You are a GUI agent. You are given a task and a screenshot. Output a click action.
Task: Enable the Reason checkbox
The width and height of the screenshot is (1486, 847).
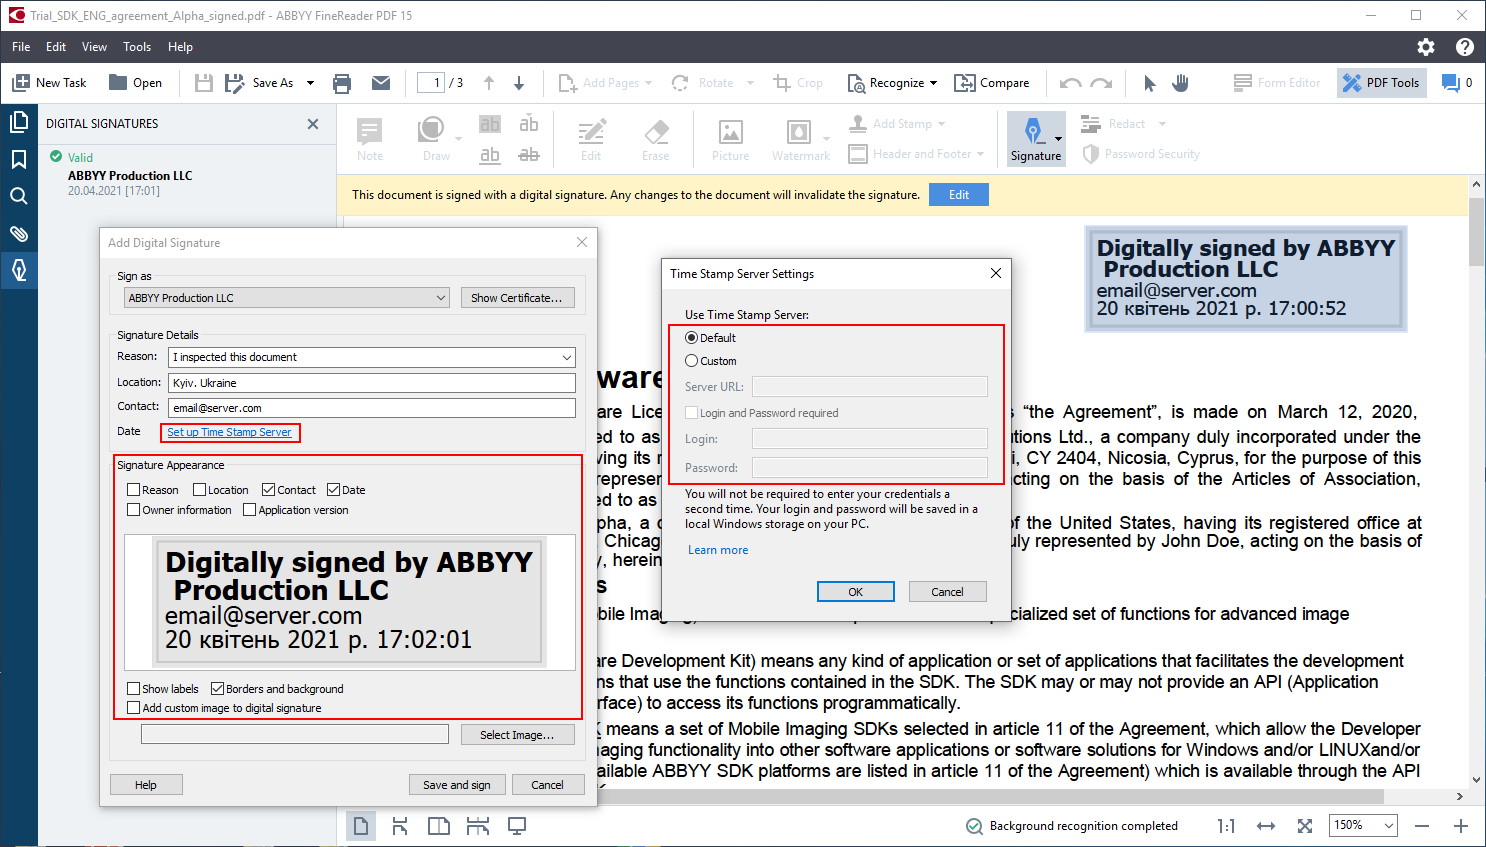(134, 490)
